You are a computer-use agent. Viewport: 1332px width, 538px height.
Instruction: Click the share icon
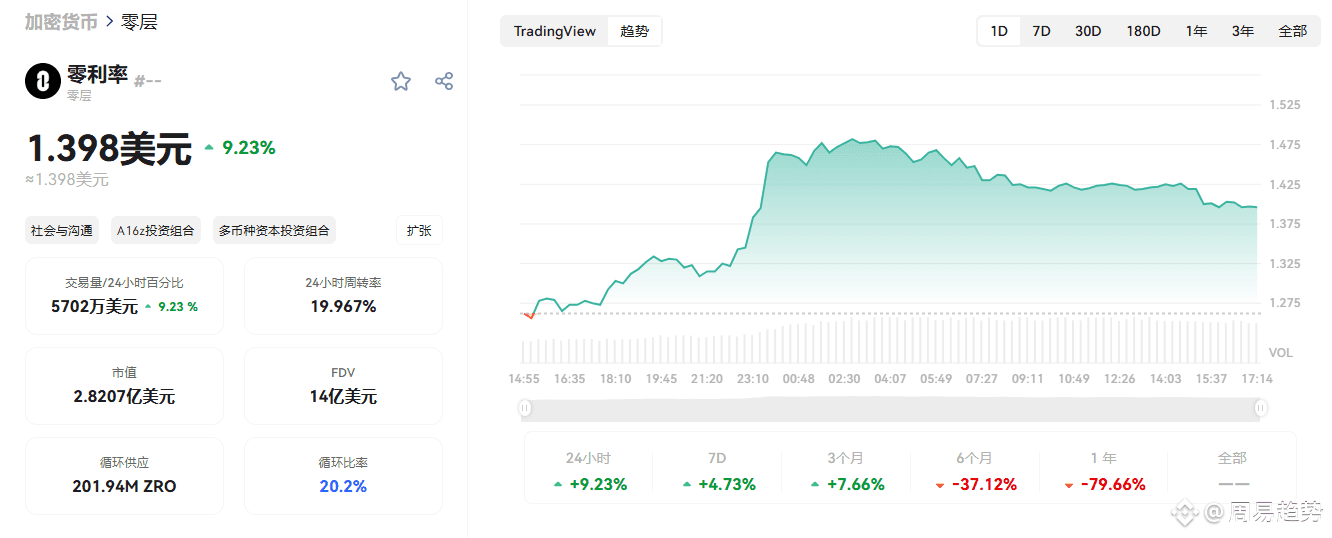pyautogui.click(x=445, y=81)
